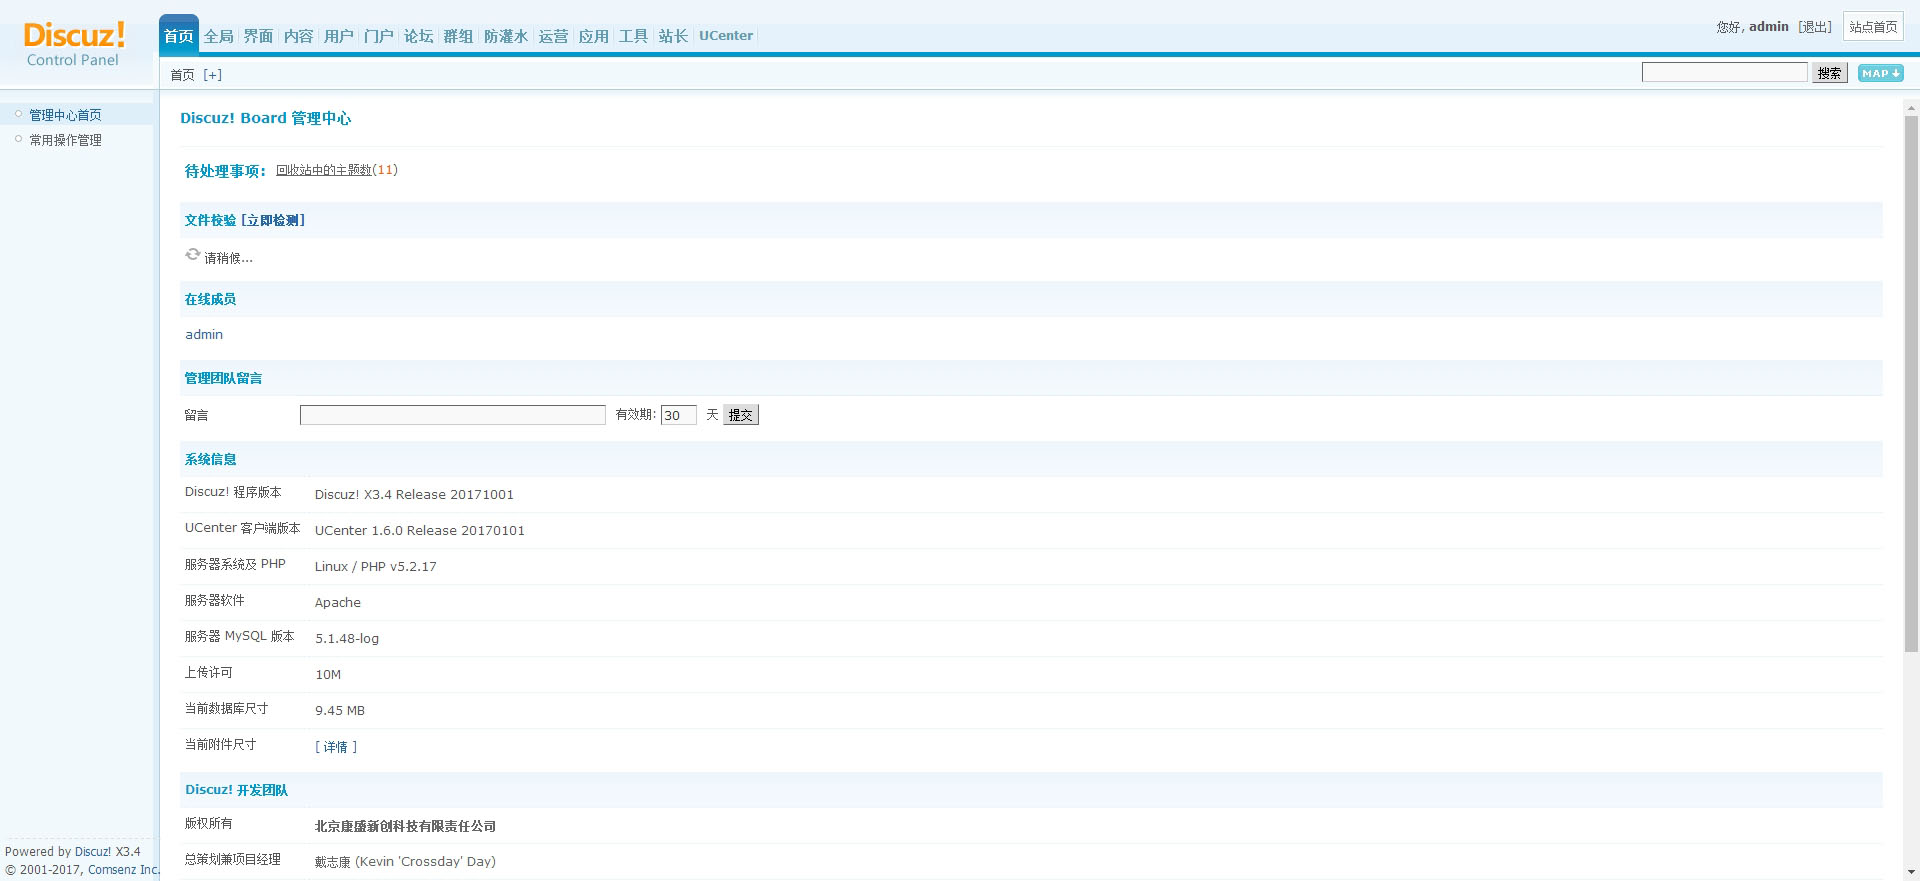Image resolution: width=1920 pixels, height=881 pixels.
Task: Click the 有效期 days input field
Action: (679, 415)
